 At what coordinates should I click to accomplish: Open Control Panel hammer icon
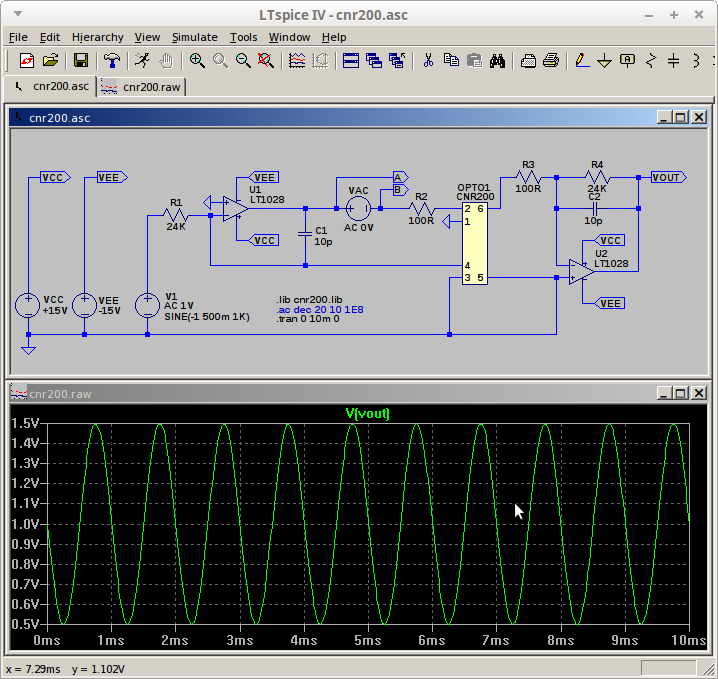pyautogui.click(x=112, y=60)
